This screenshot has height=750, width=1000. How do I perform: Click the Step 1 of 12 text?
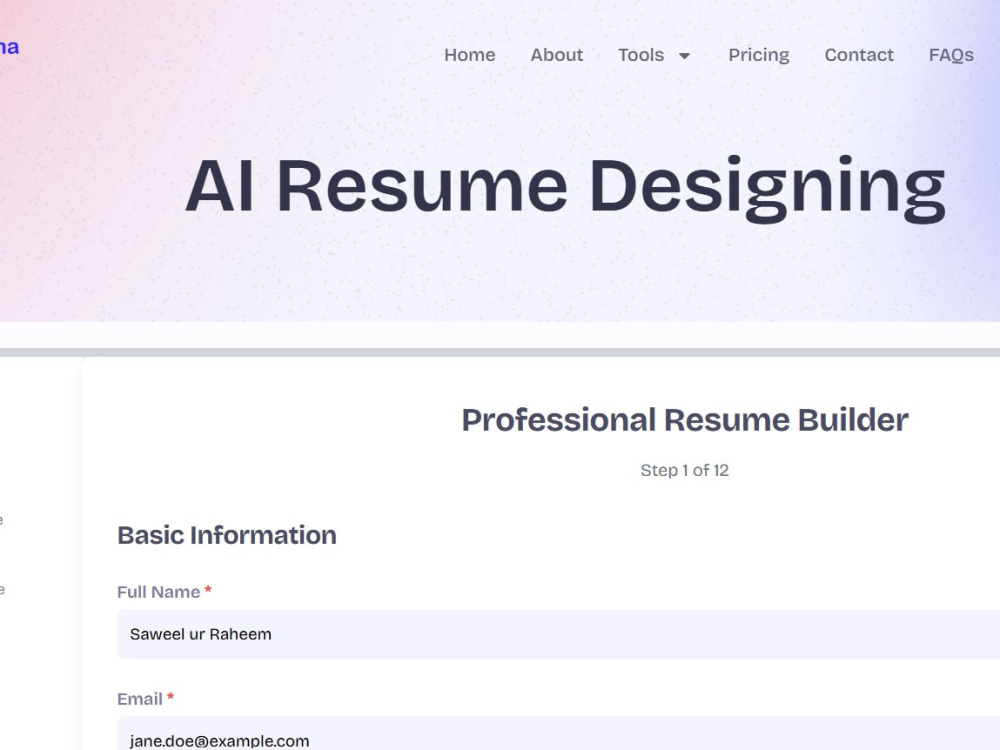(684, 470)
